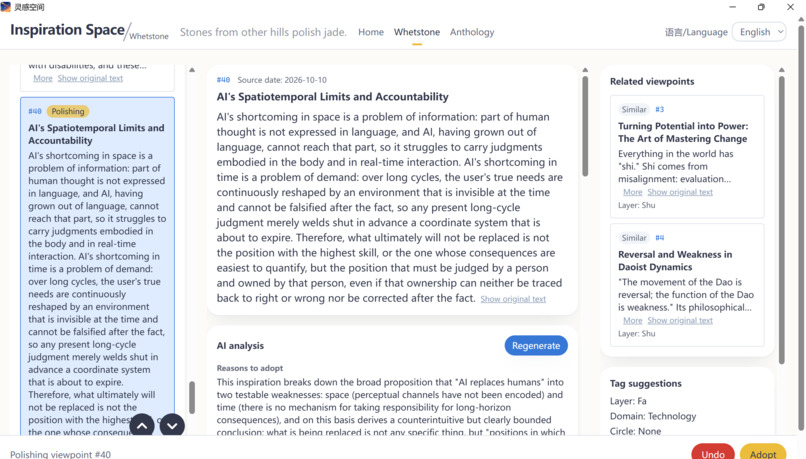Expand More on Turning Potential into Power
Viewport: 806px width, 459px height.
point(633,192)
